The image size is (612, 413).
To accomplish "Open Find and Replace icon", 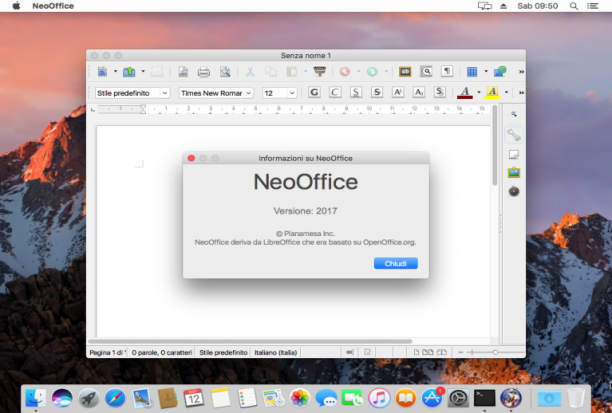I will pos(426,71).
